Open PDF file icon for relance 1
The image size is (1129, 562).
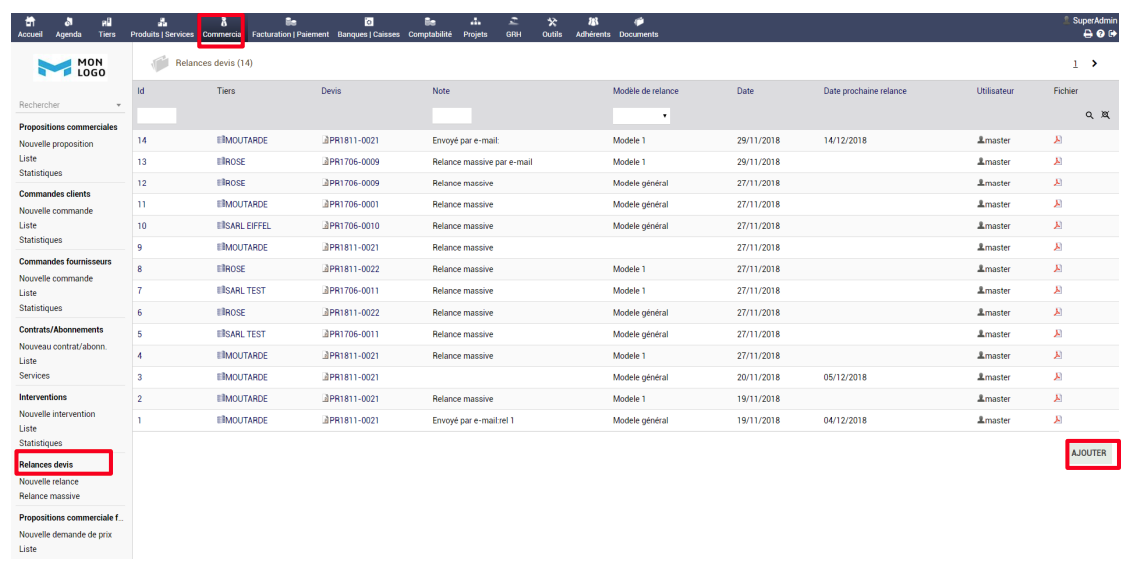click(1058, 420)
